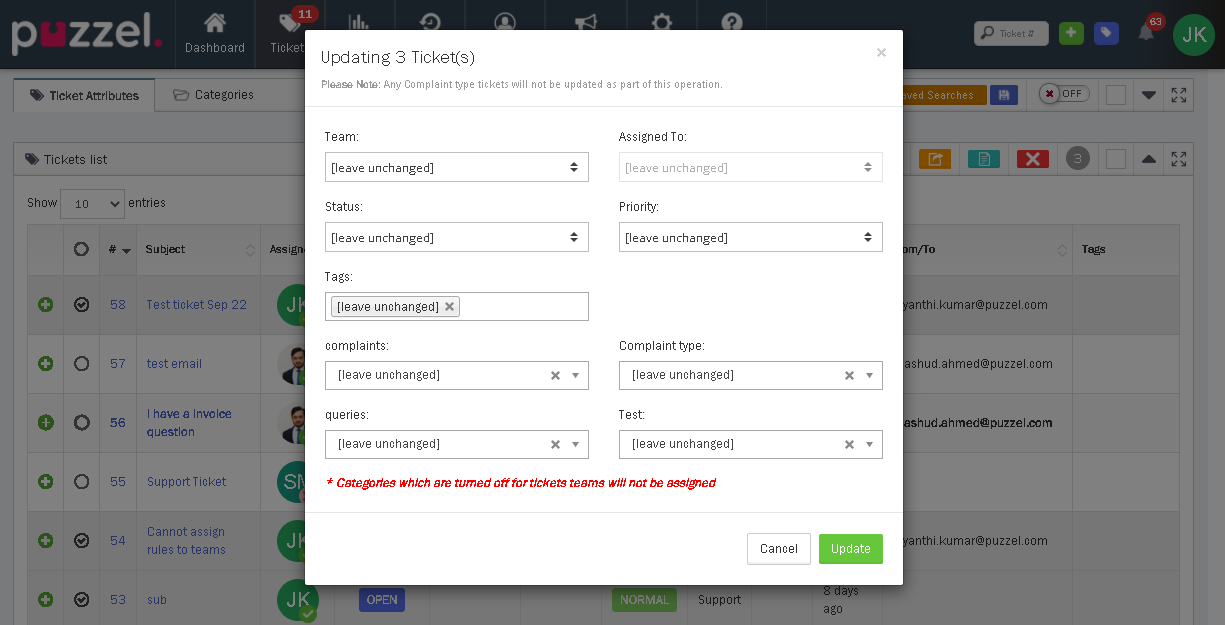This screenshot has width=1225, height=625.
Task: Open the Team dropdown
Action: [x=456, y=168]
